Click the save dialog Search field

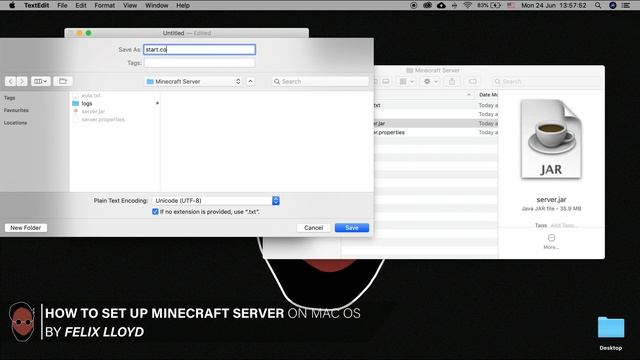point(321,81)
